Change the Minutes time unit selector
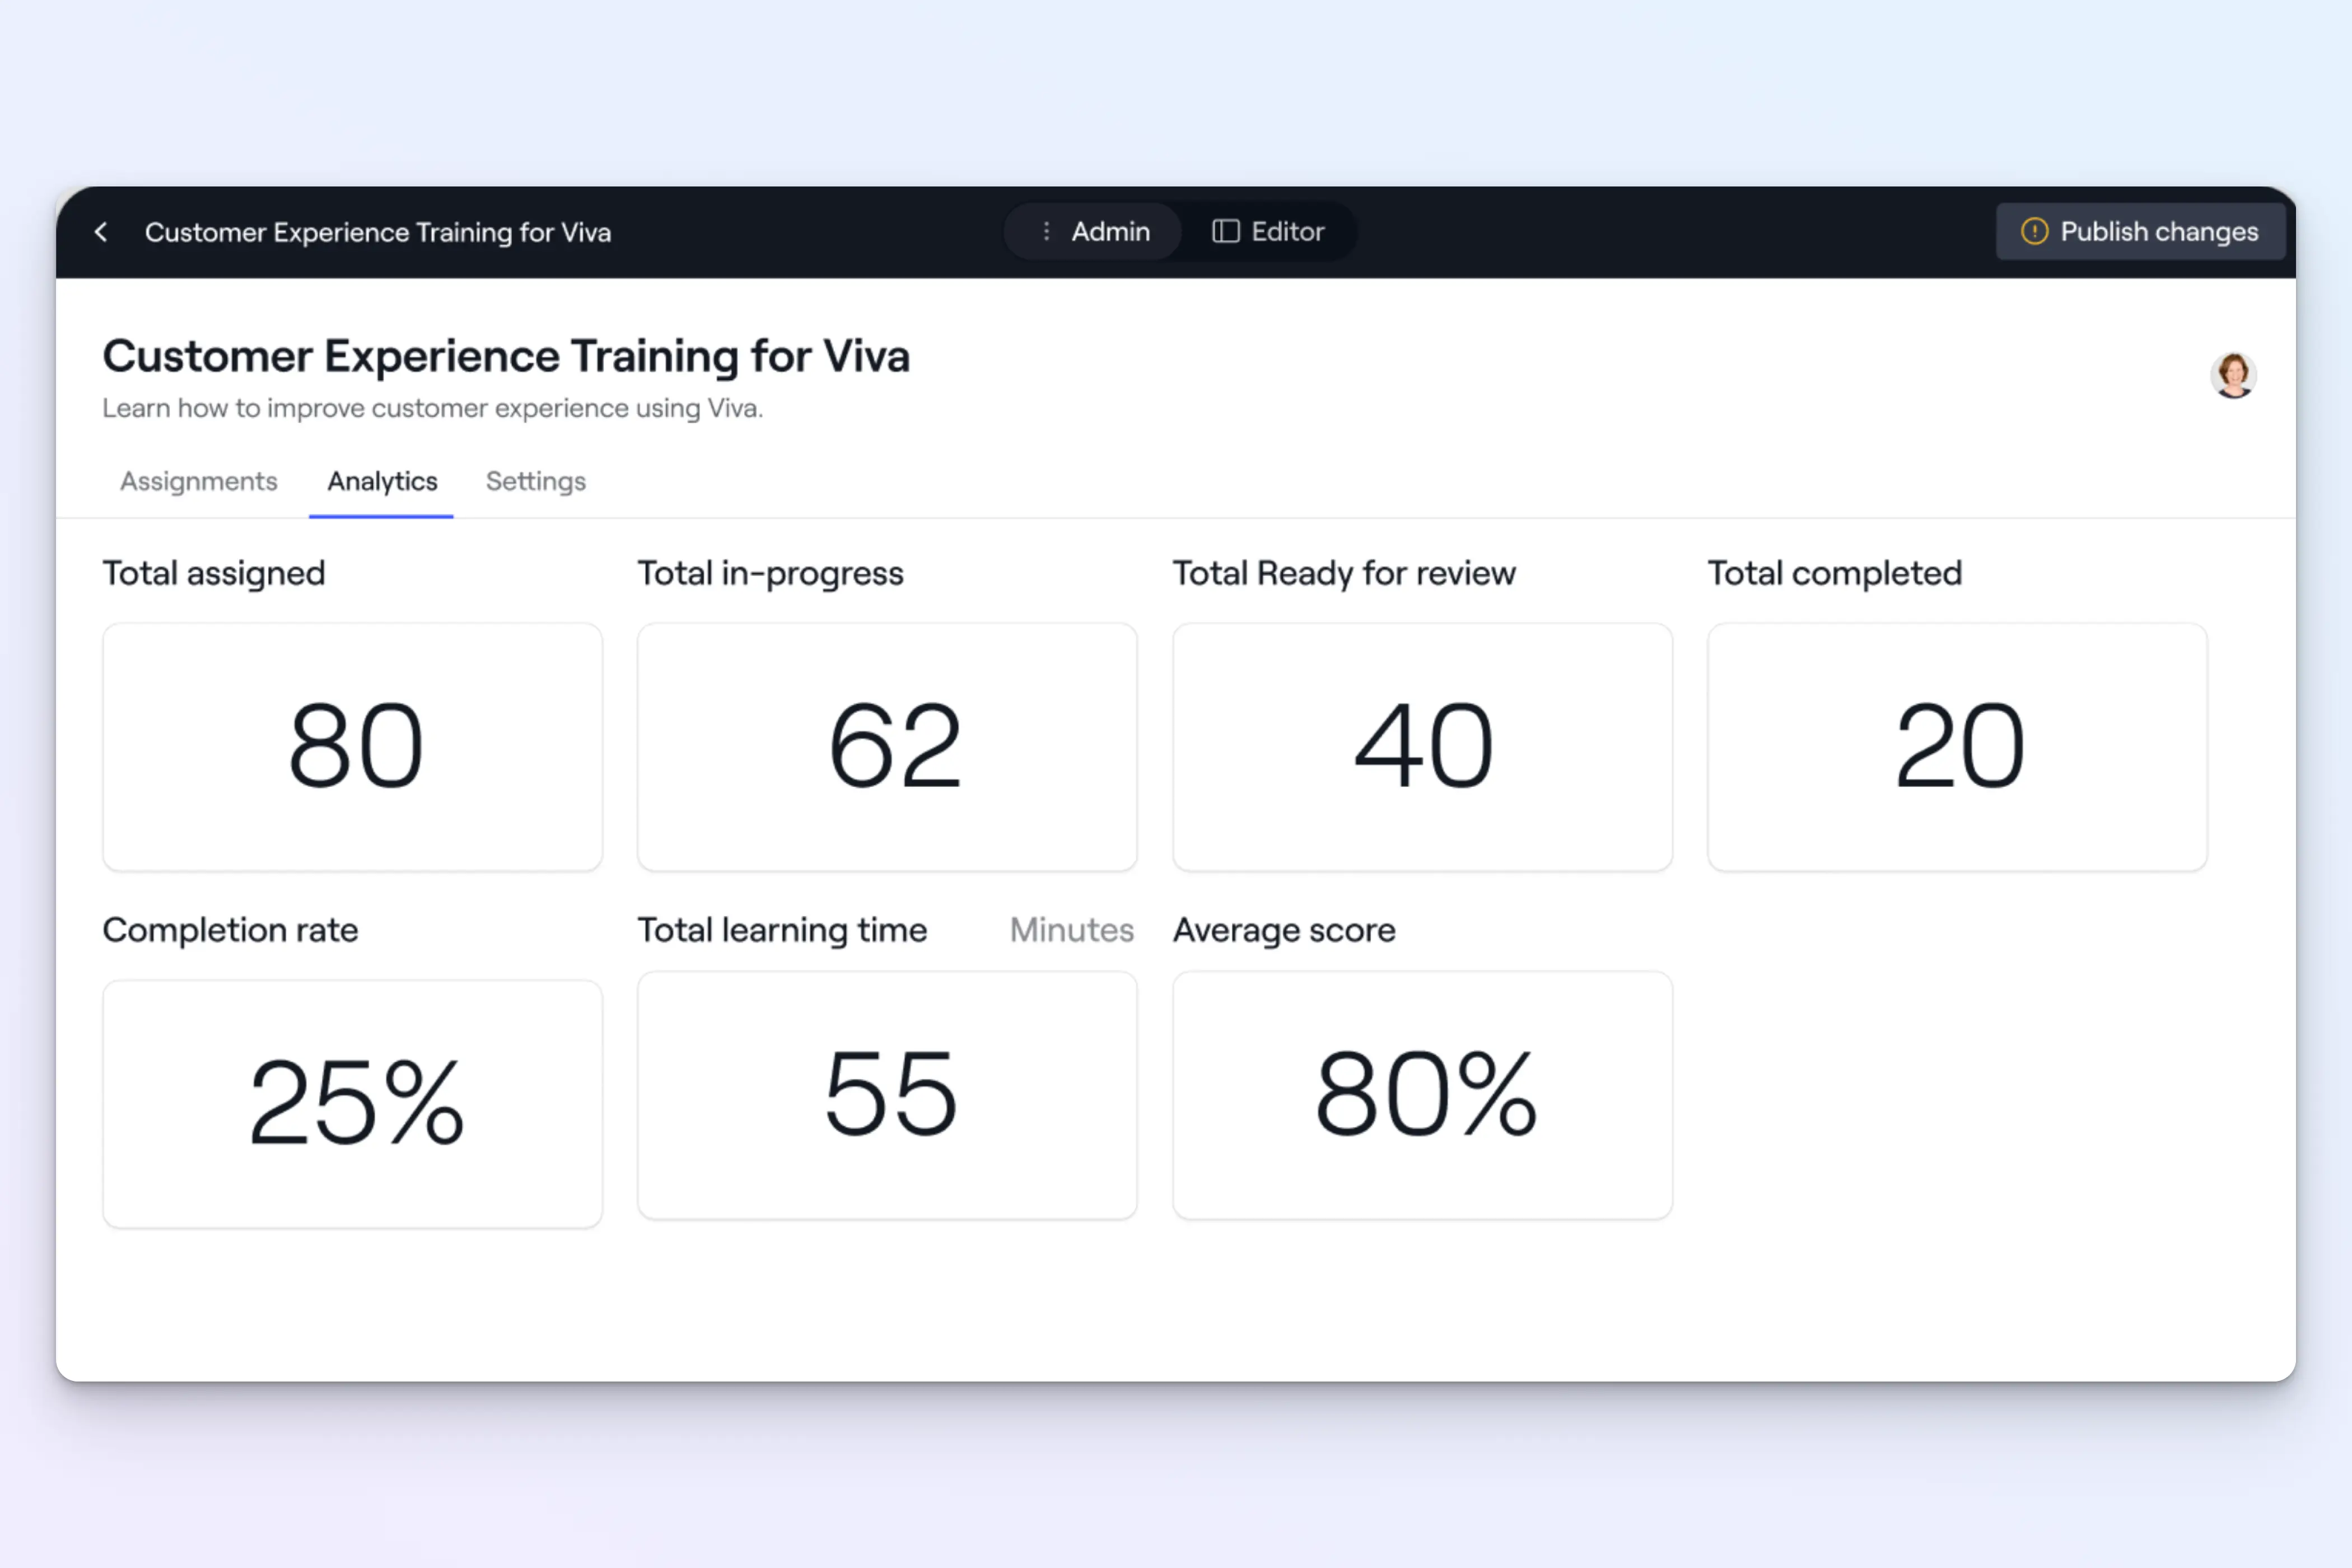This screenshot has height=1568, width=2352. coord(1071,930)
